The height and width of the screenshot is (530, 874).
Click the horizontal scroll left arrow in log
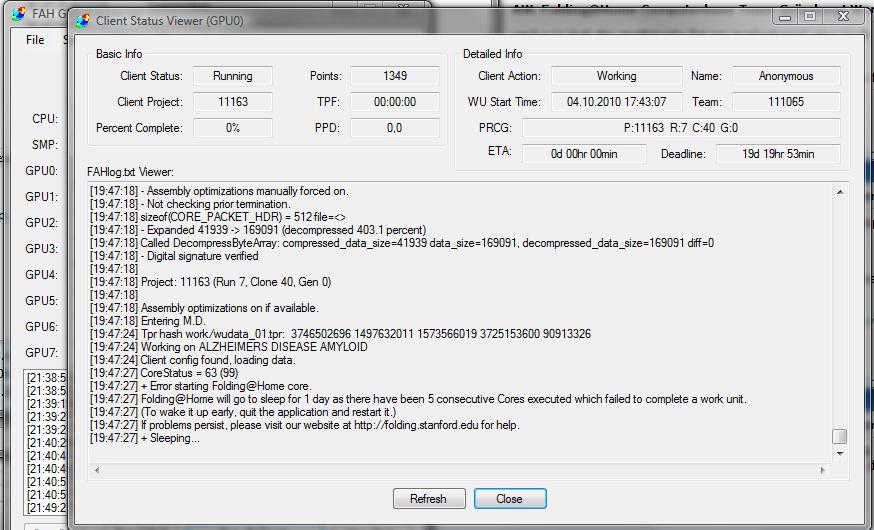pos(96,470)
